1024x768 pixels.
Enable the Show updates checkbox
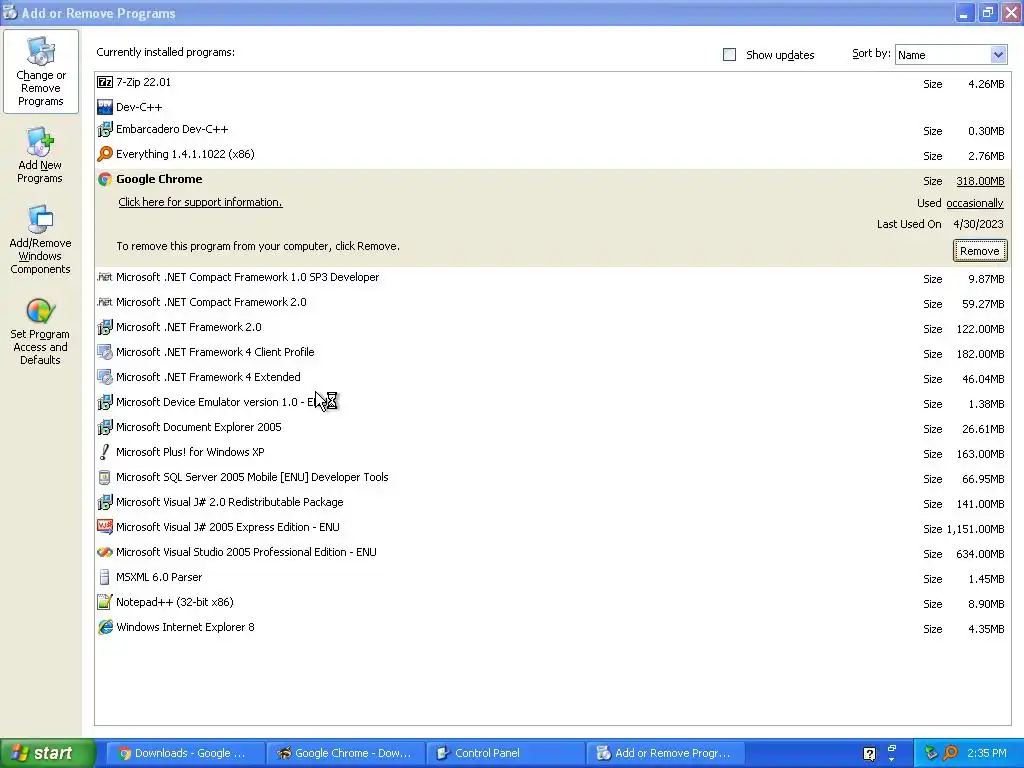point(729,55)
